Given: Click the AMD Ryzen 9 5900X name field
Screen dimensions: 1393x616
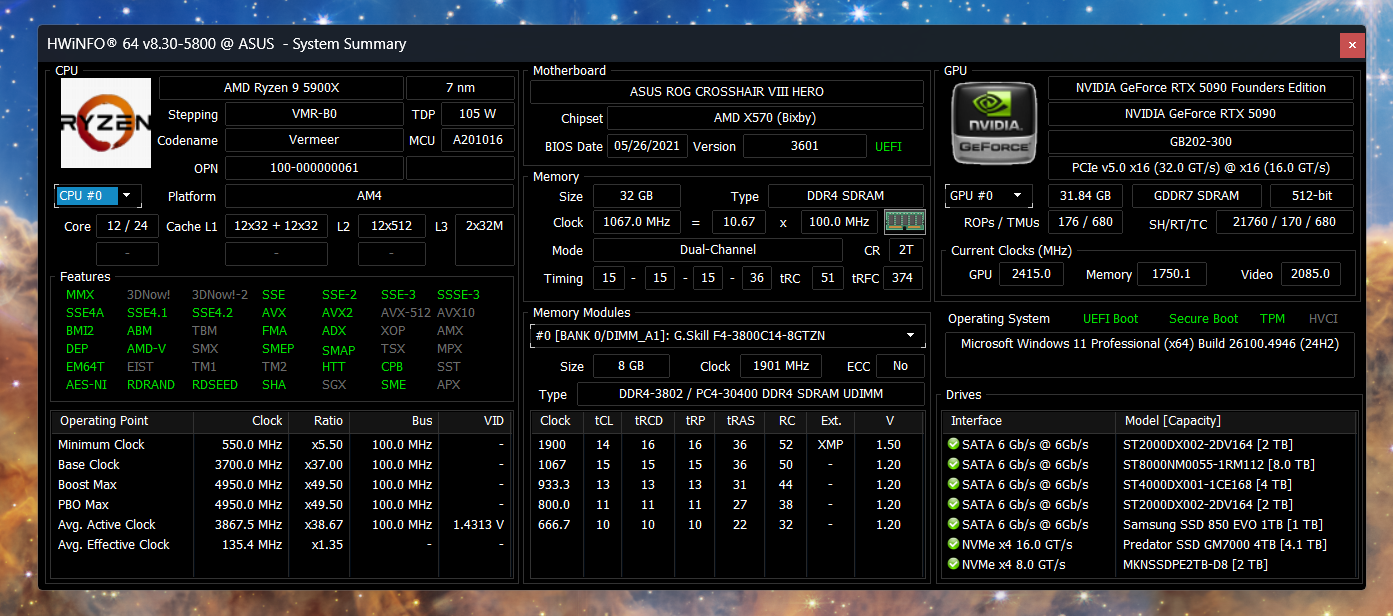Looking at the screenshot, I should coord(281,88).
